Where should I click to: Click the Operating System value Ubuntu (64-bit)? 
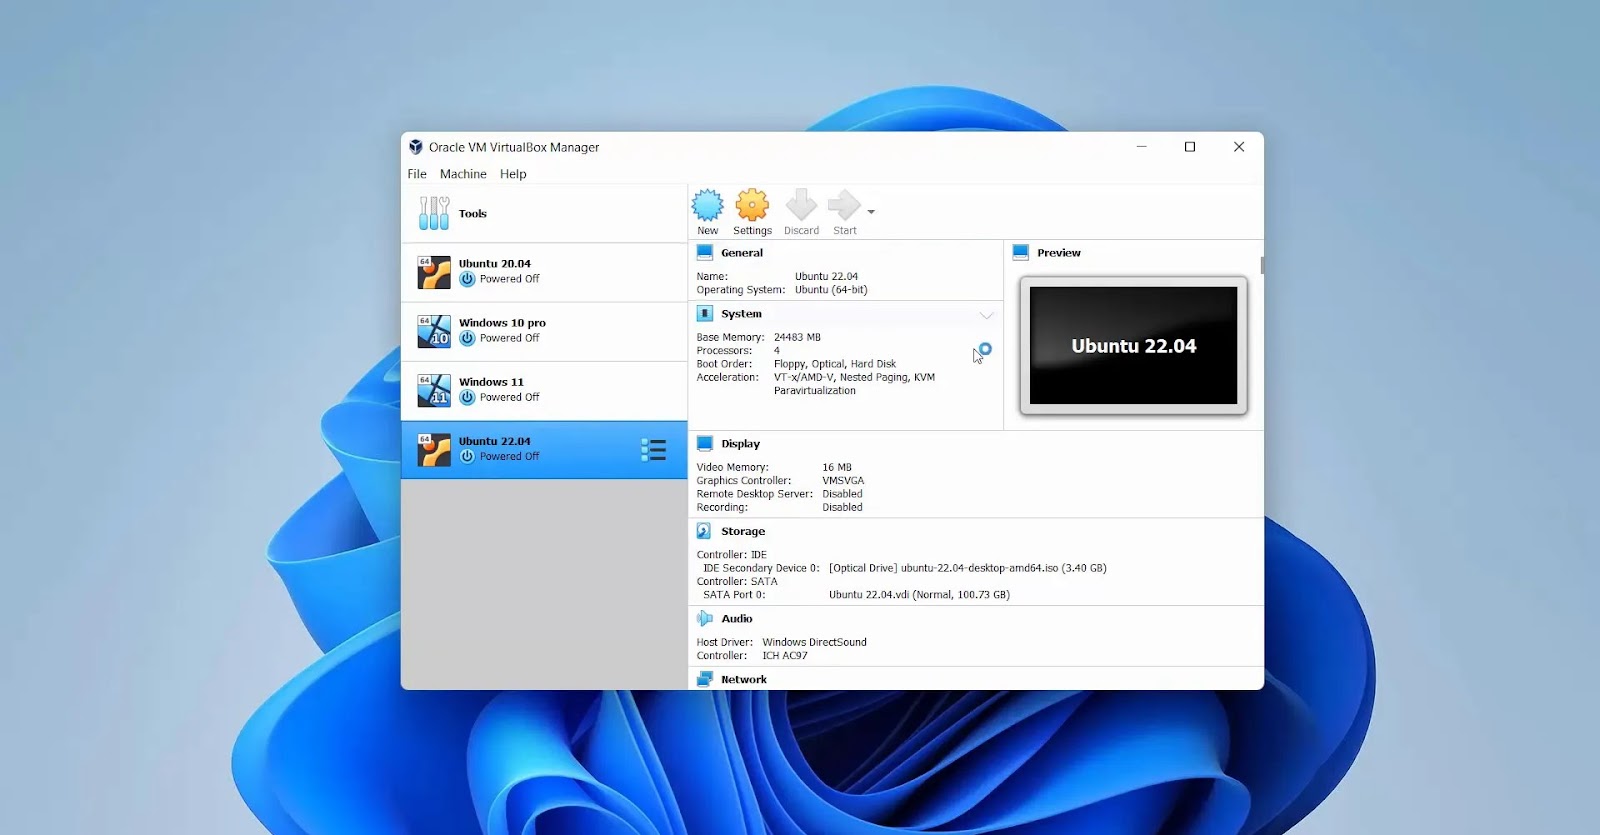point(831,290)
